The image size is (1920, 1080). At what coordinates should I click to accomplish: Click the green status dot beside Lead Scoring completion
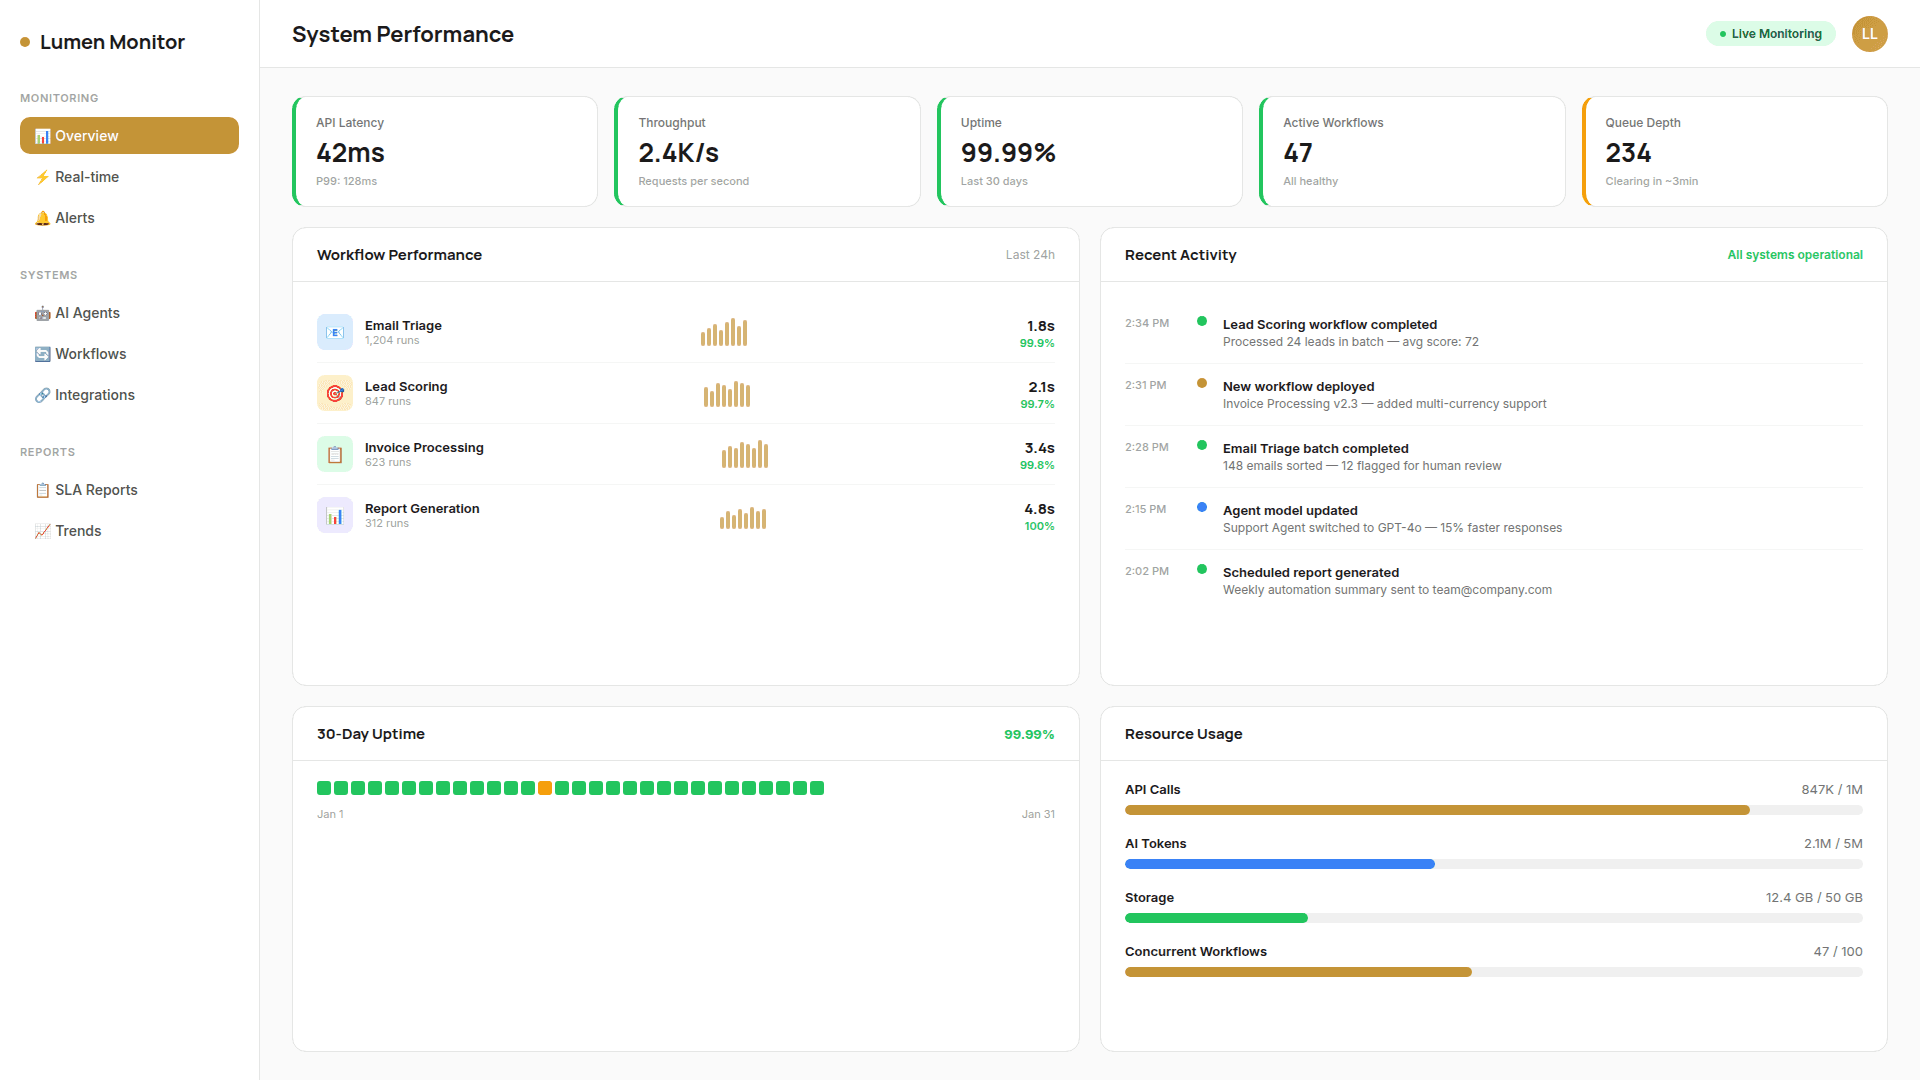(x=1201, y=321)
